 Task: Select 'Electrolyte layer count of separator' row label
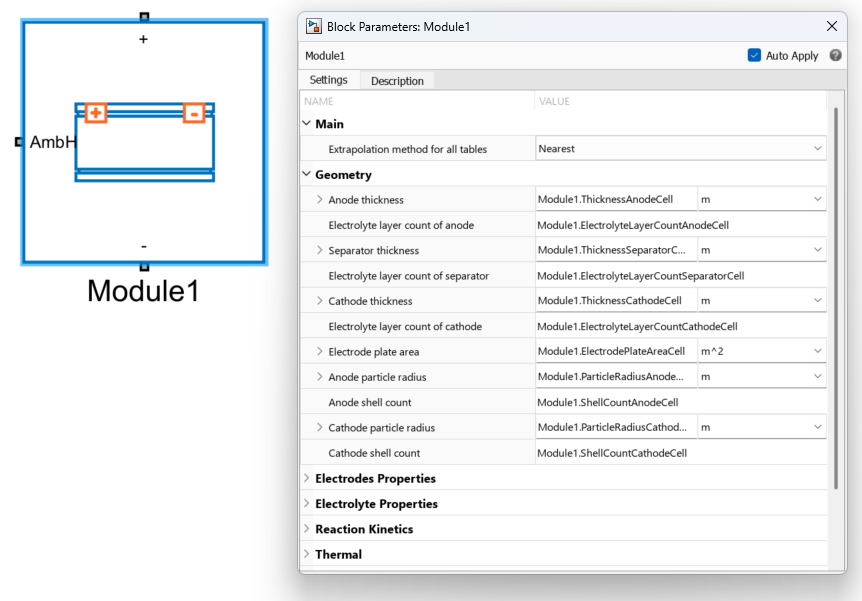[408, 275]
